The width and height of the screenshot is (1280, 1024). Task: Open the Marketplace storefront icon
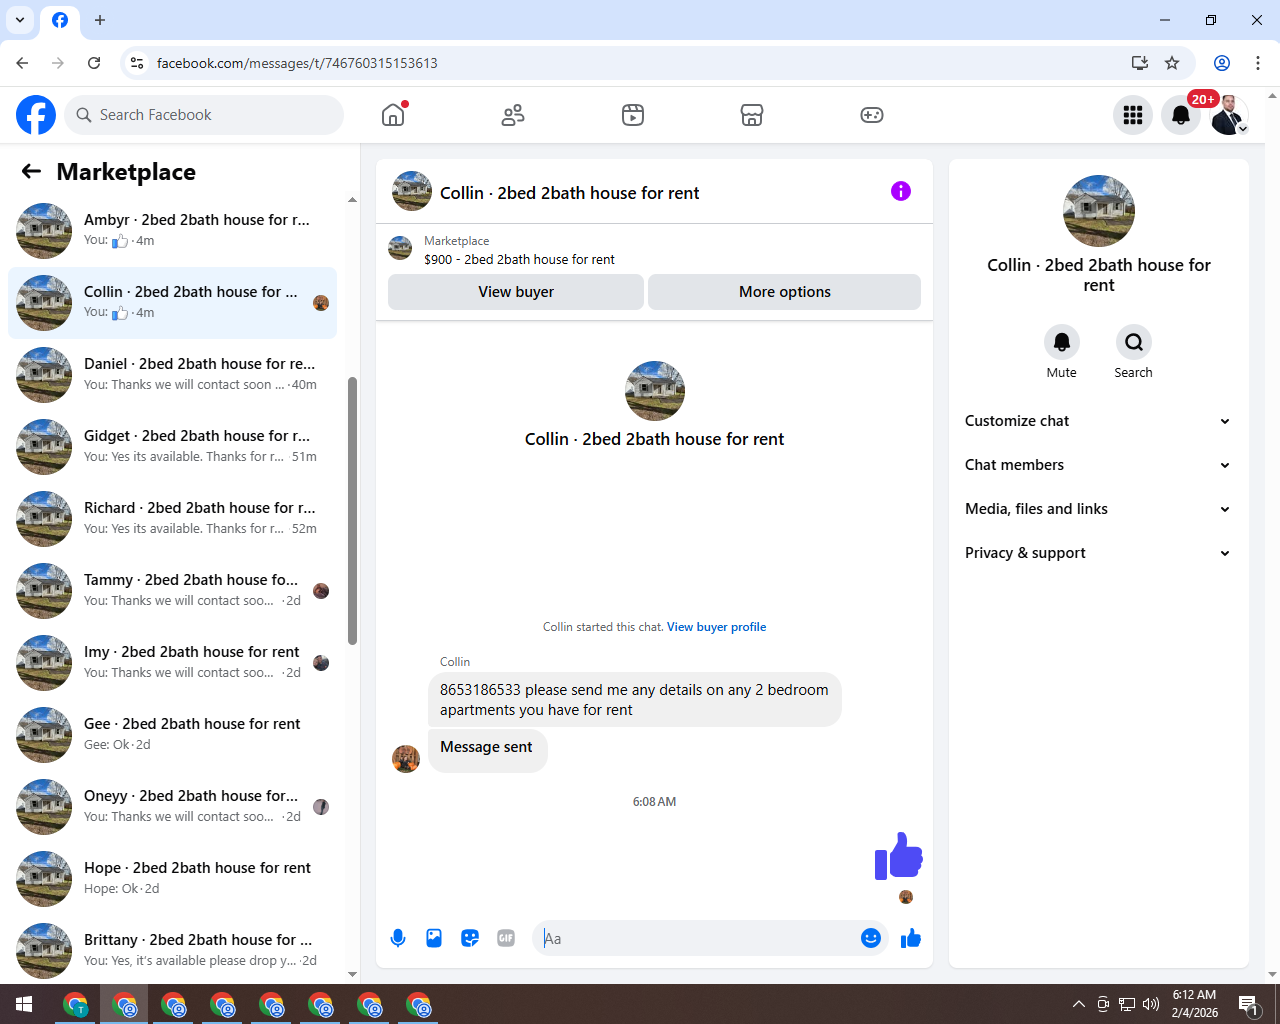click(752, 115)
